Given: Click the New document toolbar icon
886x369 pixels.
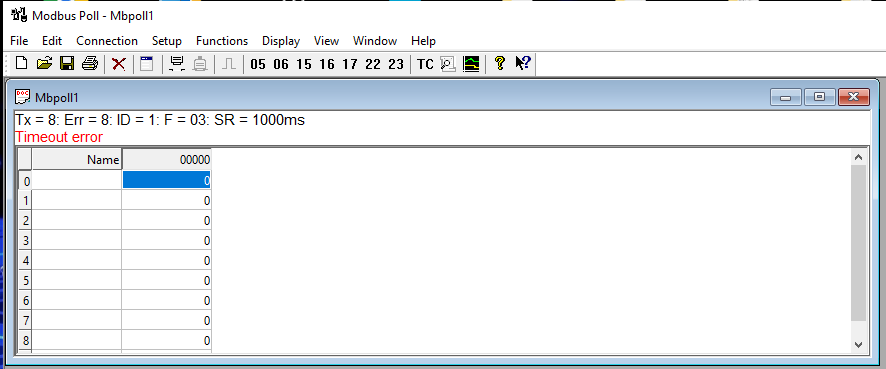Looking at the screenshot, I should tap(21, 63).
